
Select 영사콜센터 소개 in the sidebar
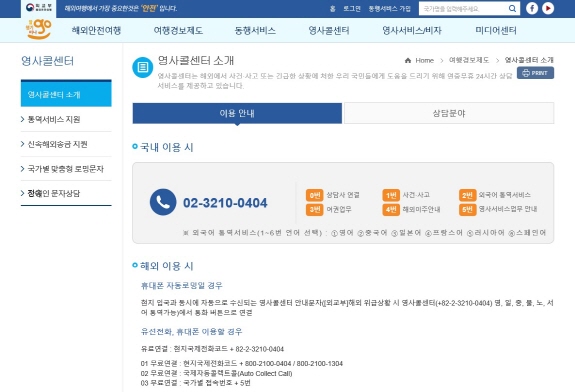pyautogui.click(x=66, y=94)
